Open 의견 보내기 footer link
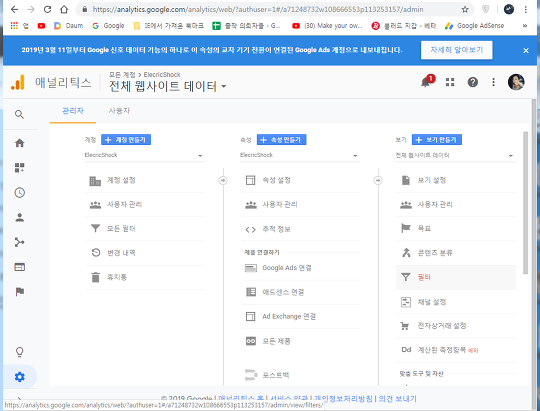The width and height of the screenshot is (540, 411). click(397, 399)
